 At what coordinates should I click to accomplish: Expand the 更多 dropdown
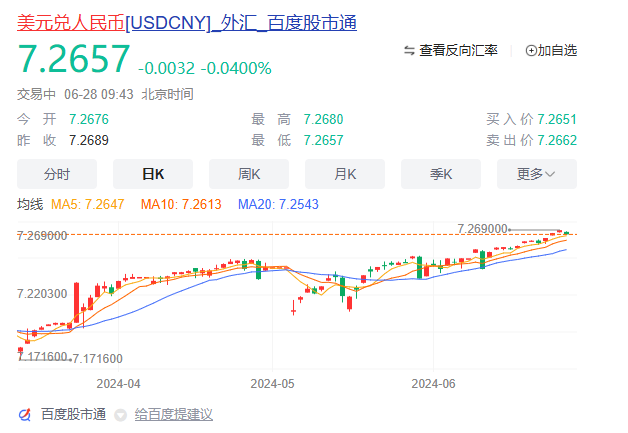[537, 174]
